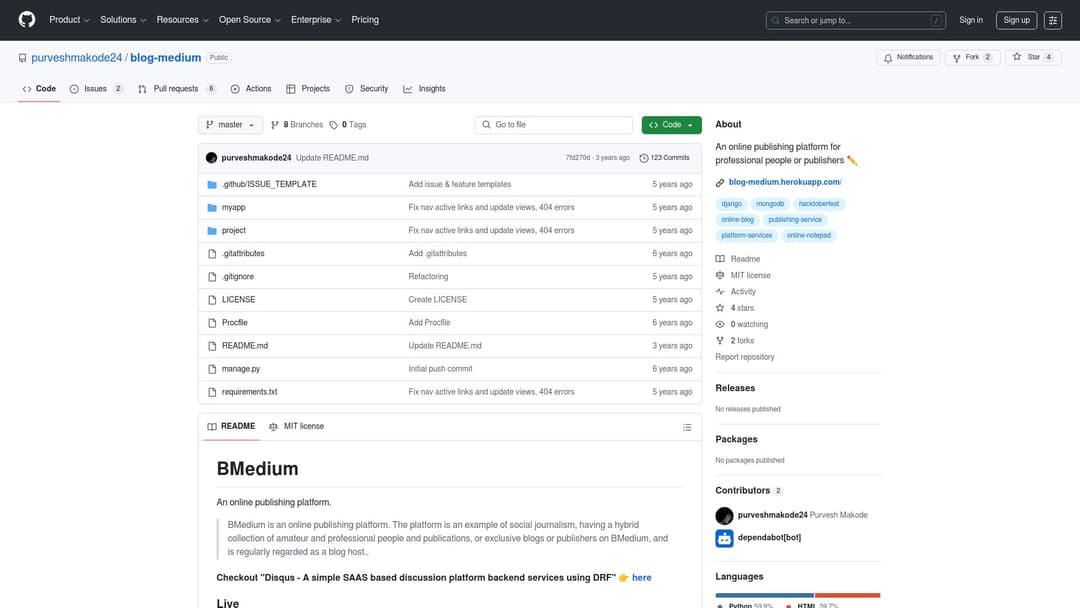Open dependabot[bot] contributor avatar
The image size is (1080, 608).
click(724, 538)
